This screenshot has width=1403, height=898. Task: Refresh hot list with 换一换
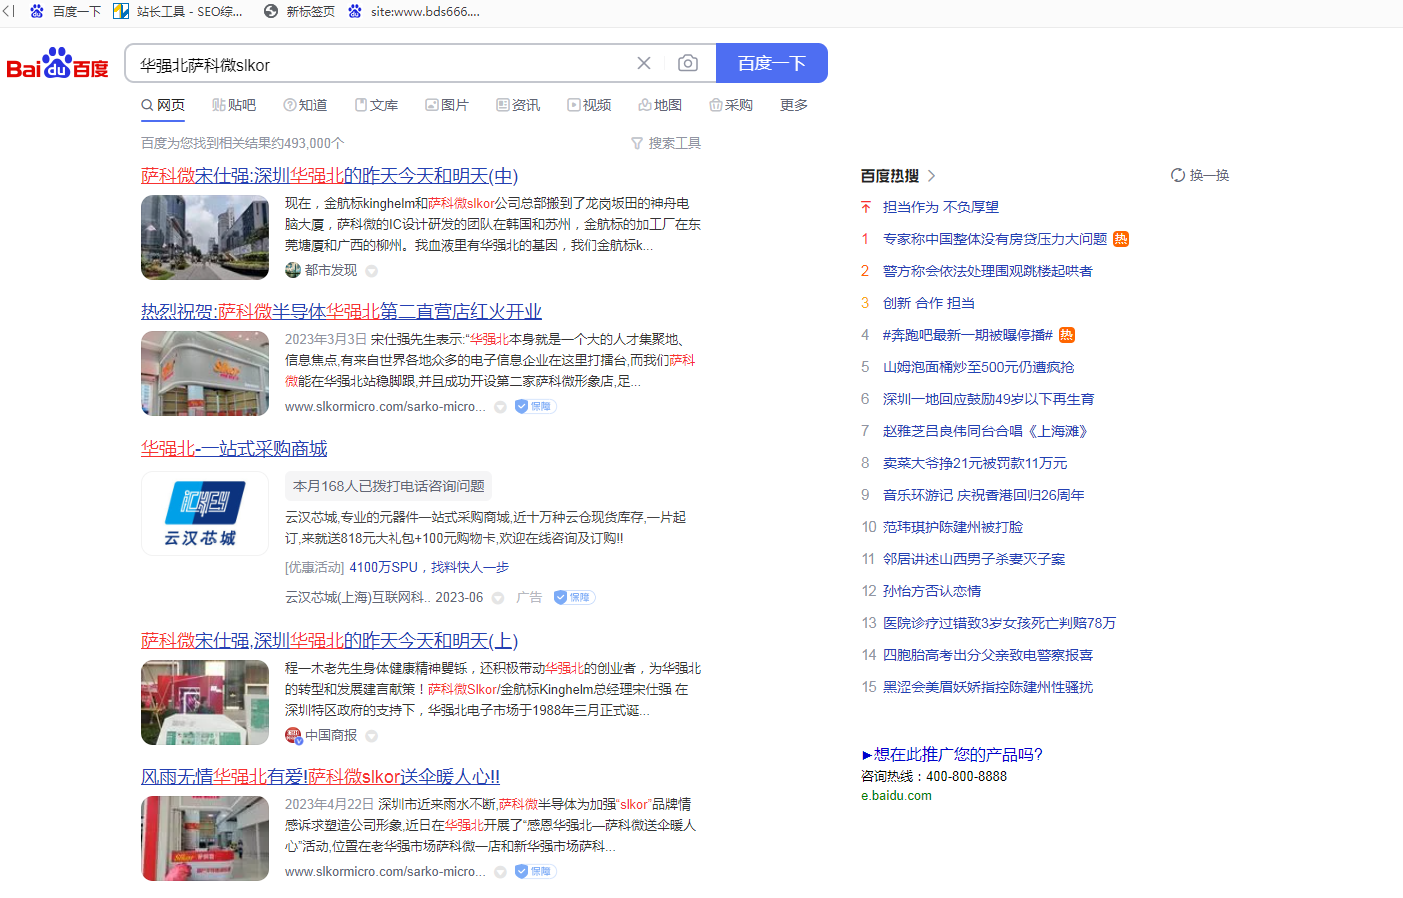(x=1200, y=175)
